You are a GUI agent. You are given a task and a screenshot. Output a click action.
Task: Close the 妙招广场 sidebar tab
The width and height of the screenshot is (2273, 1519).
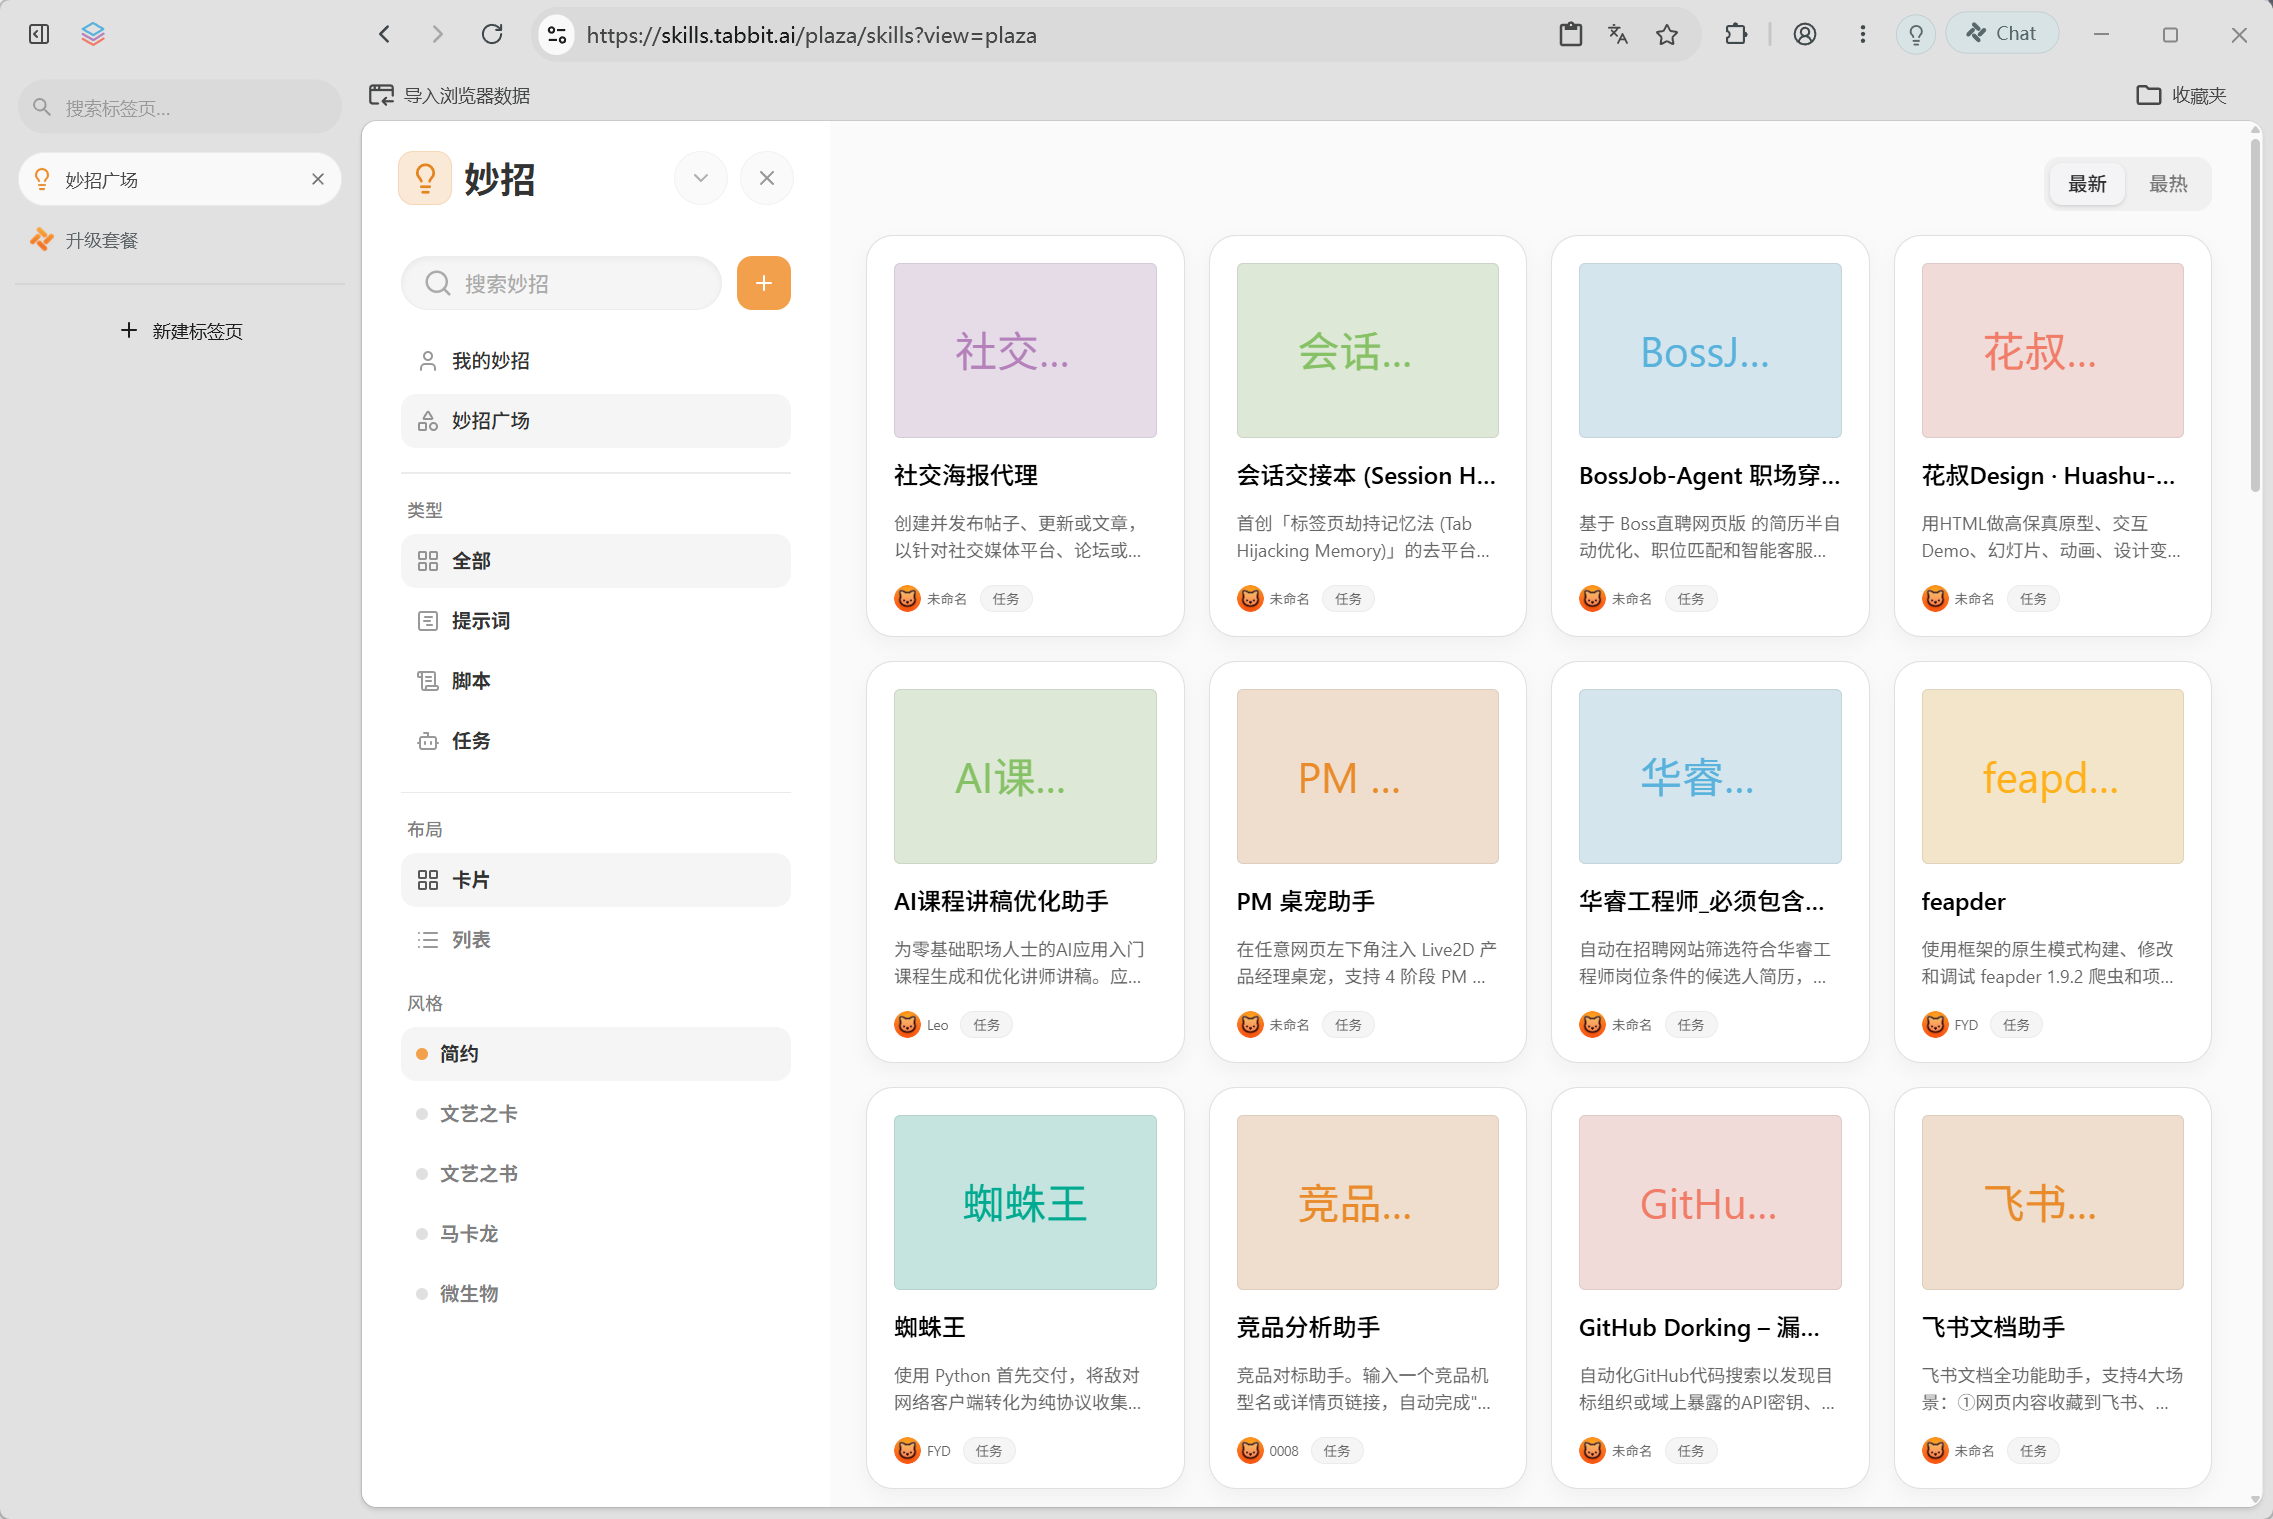pyautogui.click(x=318, y=179)
